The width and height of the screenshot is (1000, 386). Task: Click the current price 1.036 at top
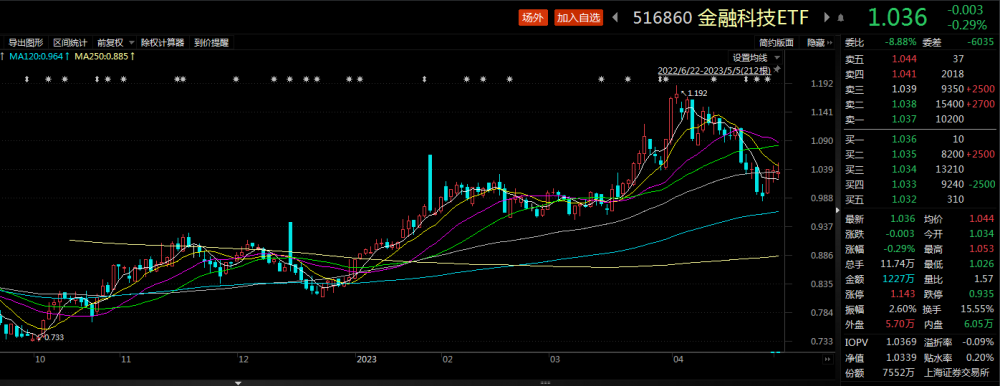pyautogui.click(x=897, y=18)
